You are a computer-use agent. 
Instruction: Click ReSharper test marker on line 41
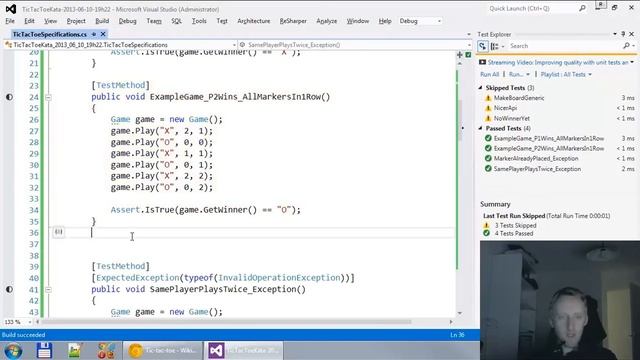pyautogui.click(x=9, y=289)
